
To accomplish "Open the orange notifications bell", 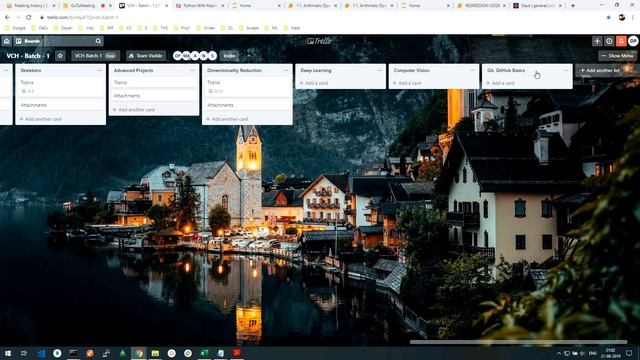I will coord(621,41).
